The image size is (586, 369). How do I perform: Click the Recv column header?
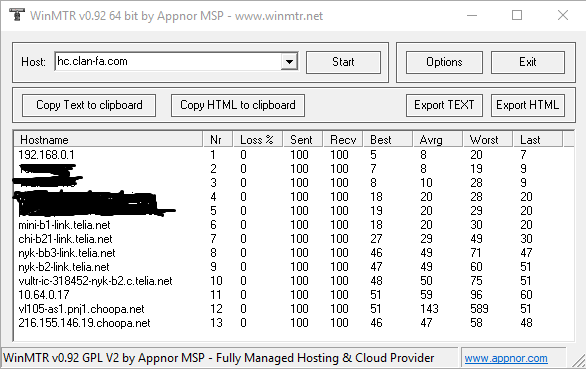click(x=343, y=139)
